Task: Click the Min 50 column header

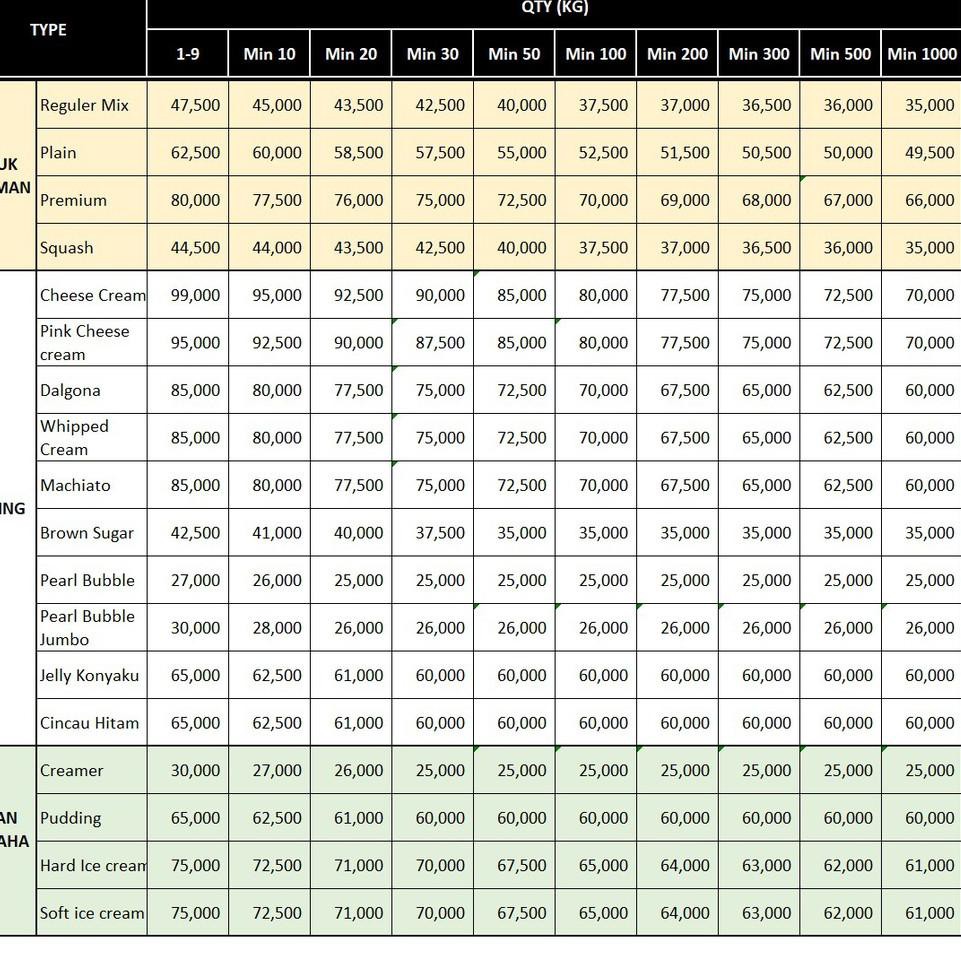Action: pos(514,53)
